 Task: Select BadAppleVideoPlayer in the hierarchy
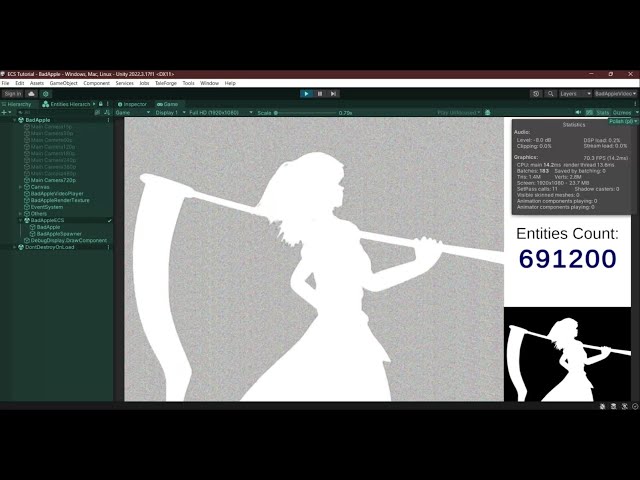(x=57, y=193)
